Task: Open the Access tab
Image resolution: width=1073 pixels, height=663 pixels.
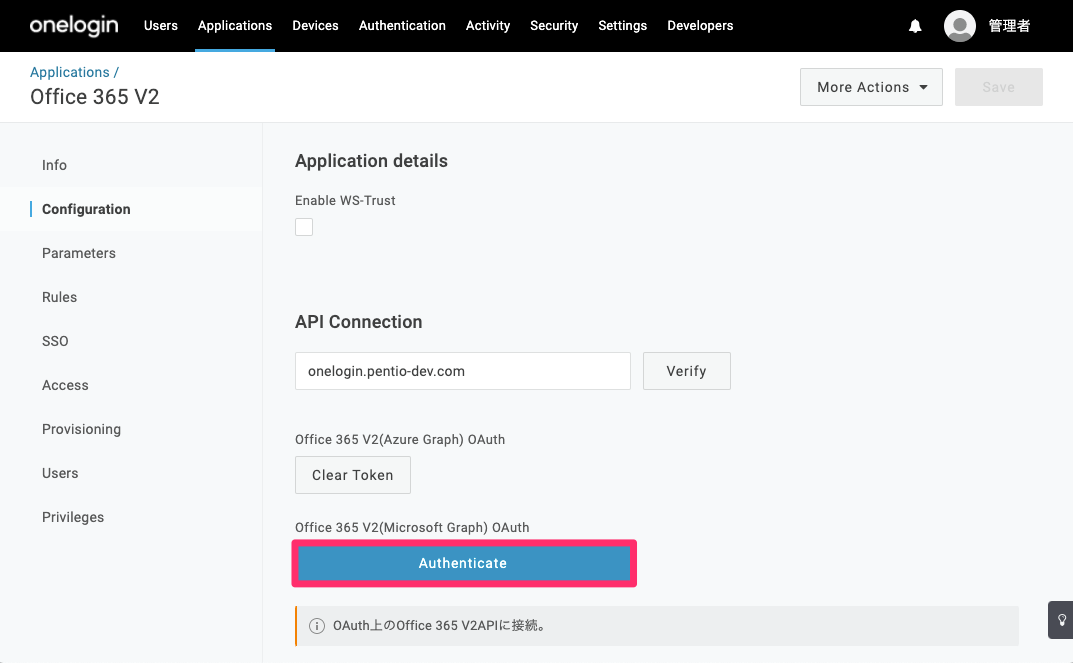Action: pos(65,385)
